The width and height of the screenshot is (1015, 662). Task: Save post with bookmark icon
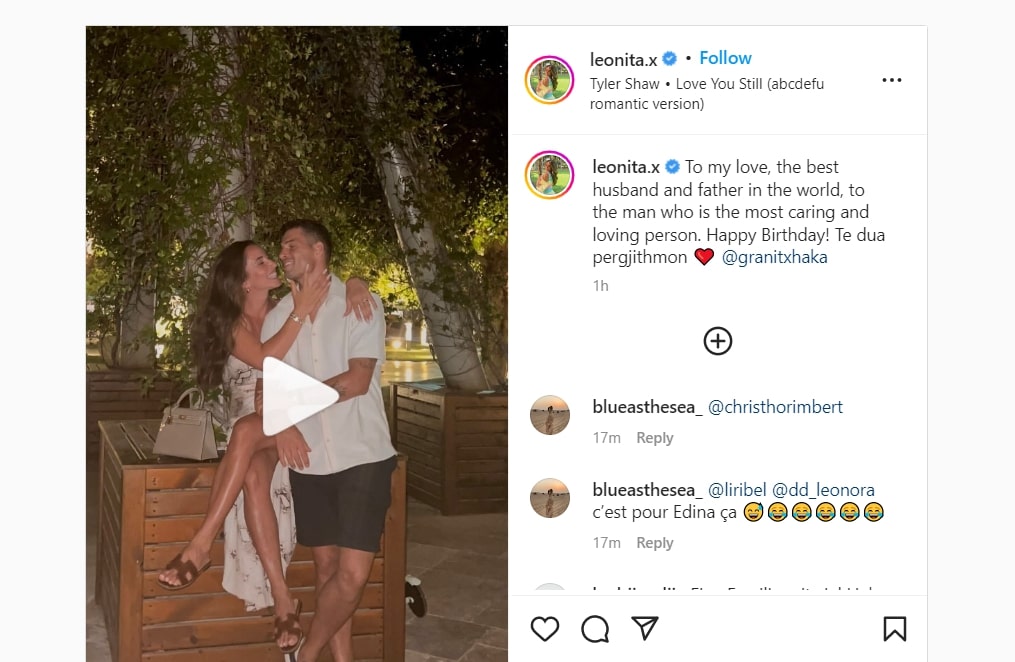coord(894,628)
